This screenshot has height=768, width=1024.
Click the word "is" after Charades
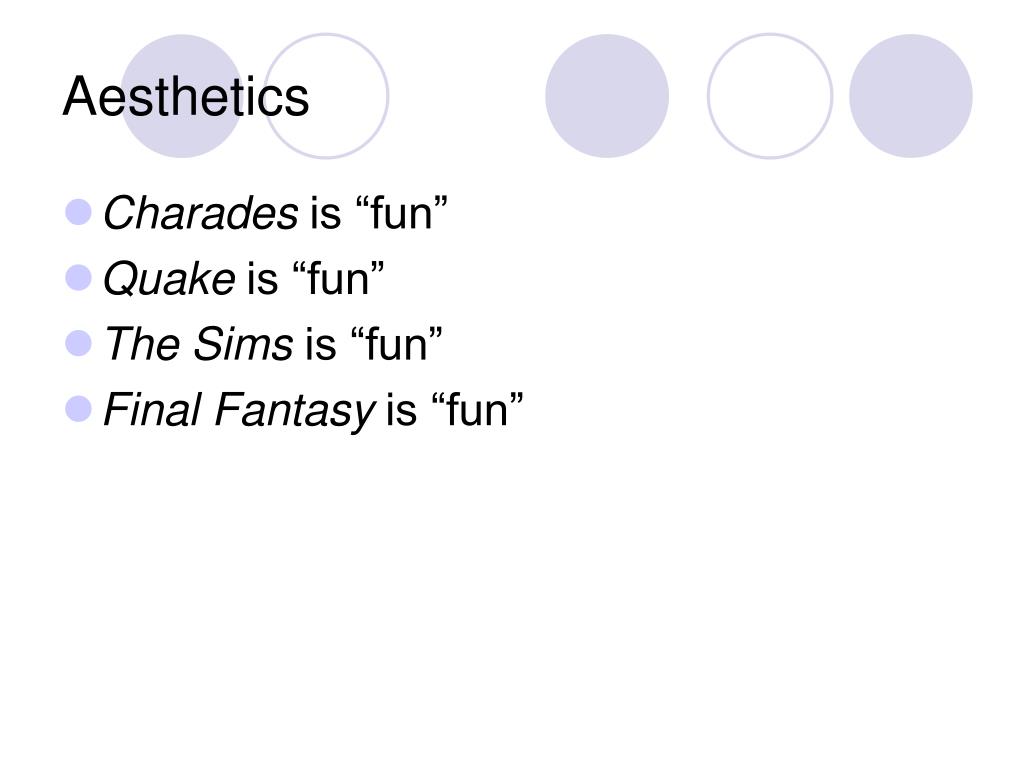click(x=325, y=213)
